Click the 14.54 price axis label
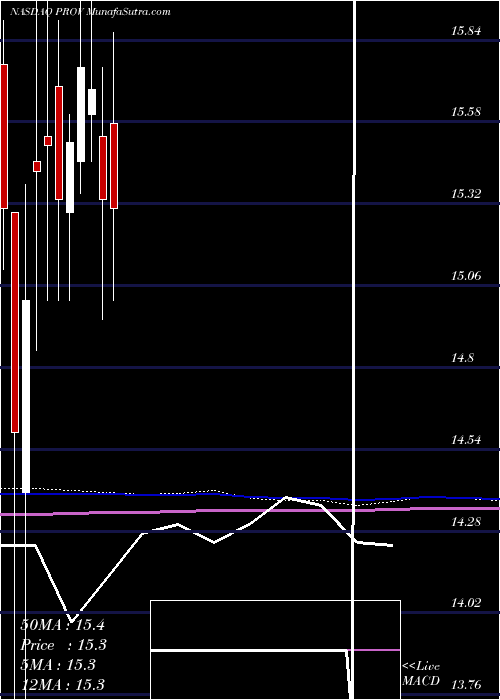500x700 pixels. pos(466,440)
